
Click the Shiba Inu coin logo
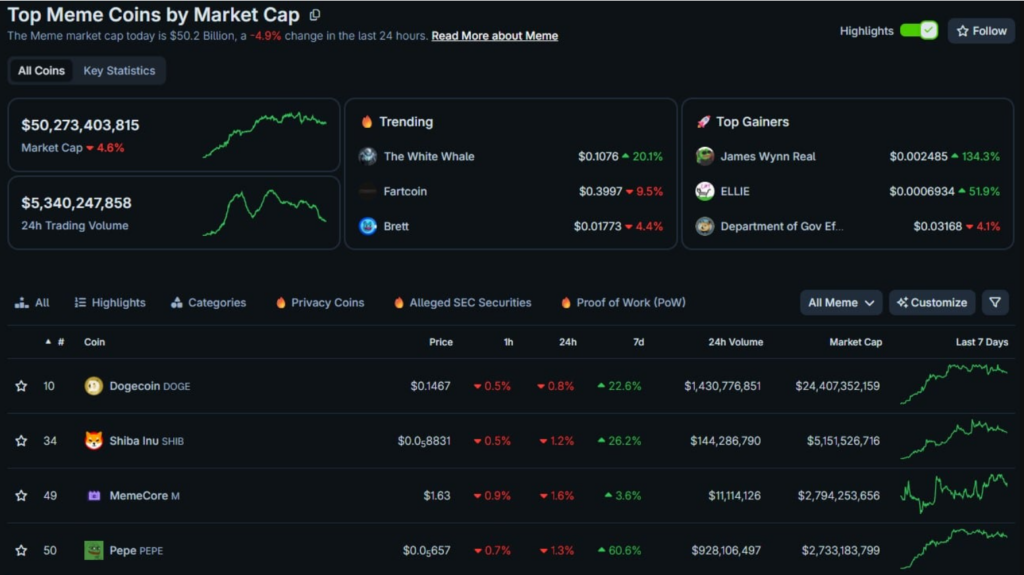pyautogui.click(x=94, y=441)
